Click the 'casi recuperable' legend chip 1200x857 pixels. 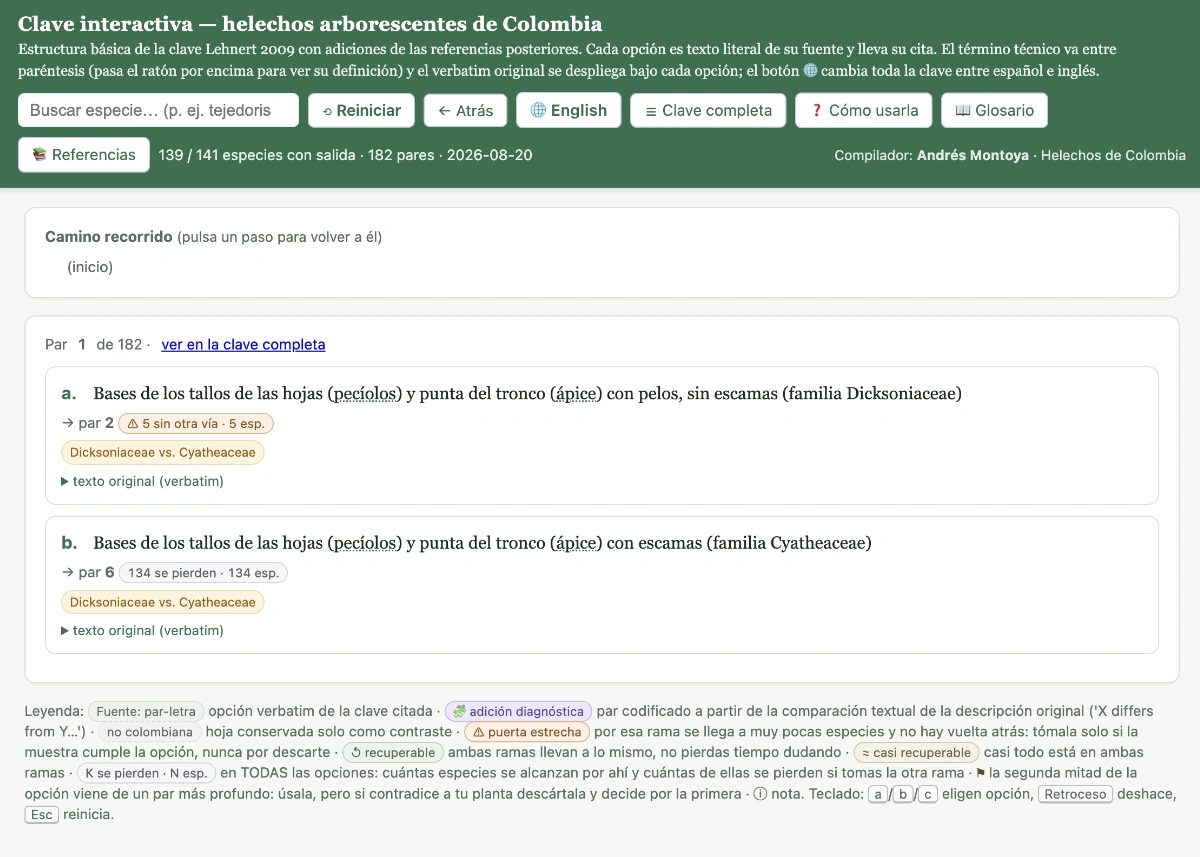point(916,752)
